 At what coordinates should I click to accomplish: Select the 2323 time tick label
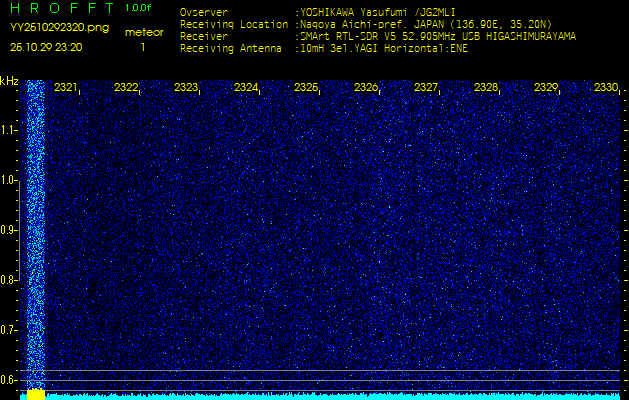coord(186,88)
